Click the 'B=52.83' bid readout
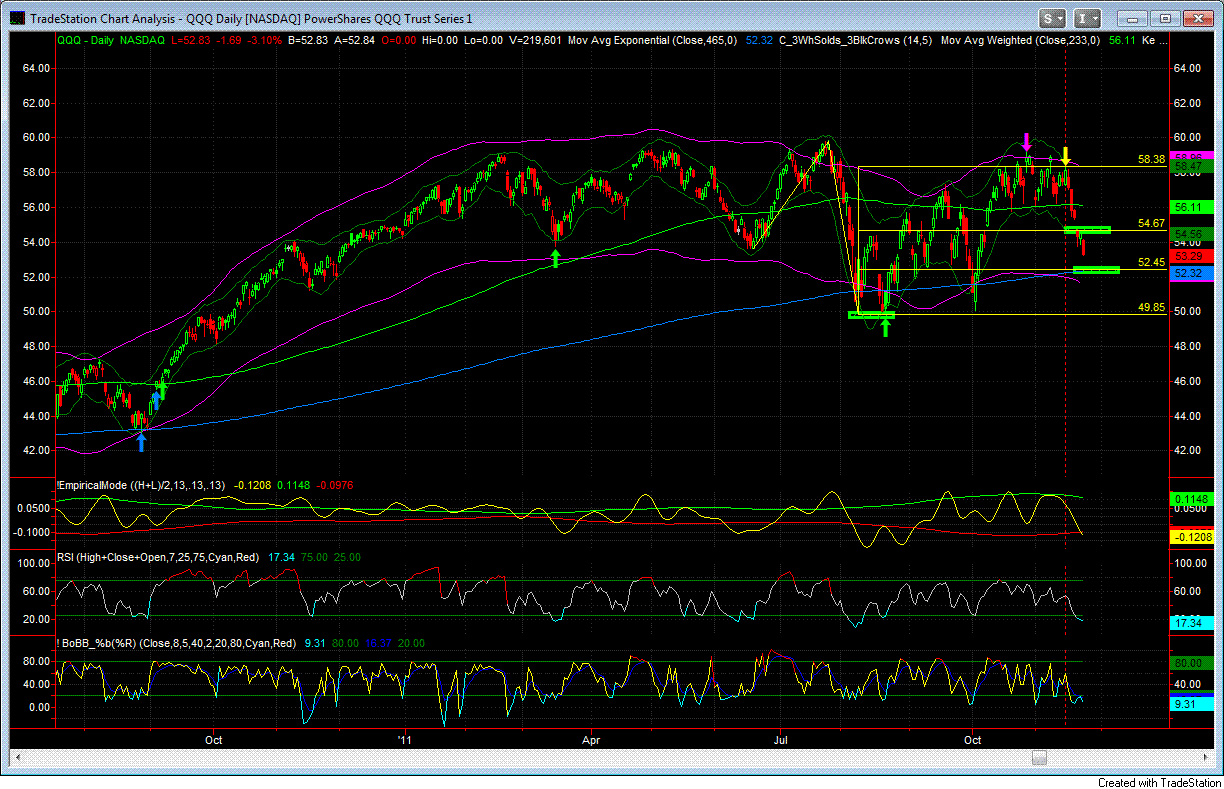The width and height of the screenshot is (1224, 789). (x=306, y=42)
